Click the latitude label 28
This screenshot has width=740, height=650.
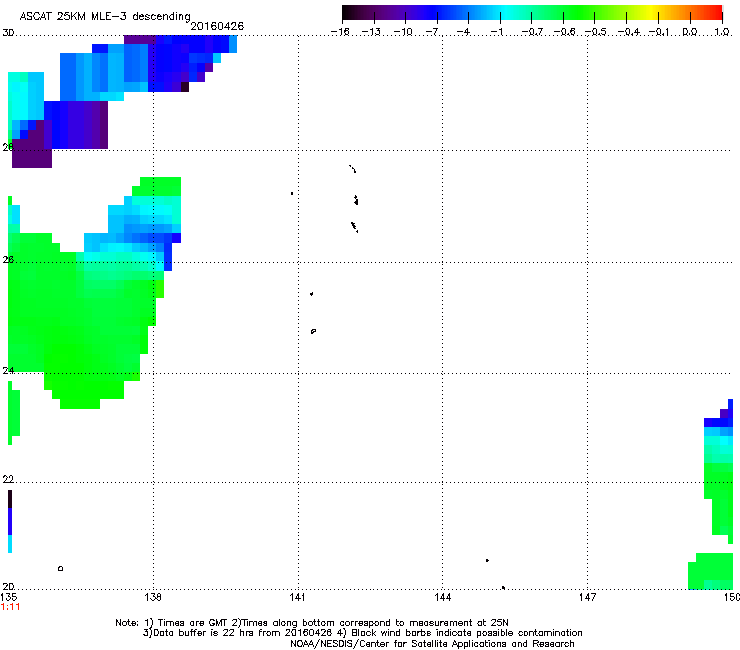coord(8,147)
